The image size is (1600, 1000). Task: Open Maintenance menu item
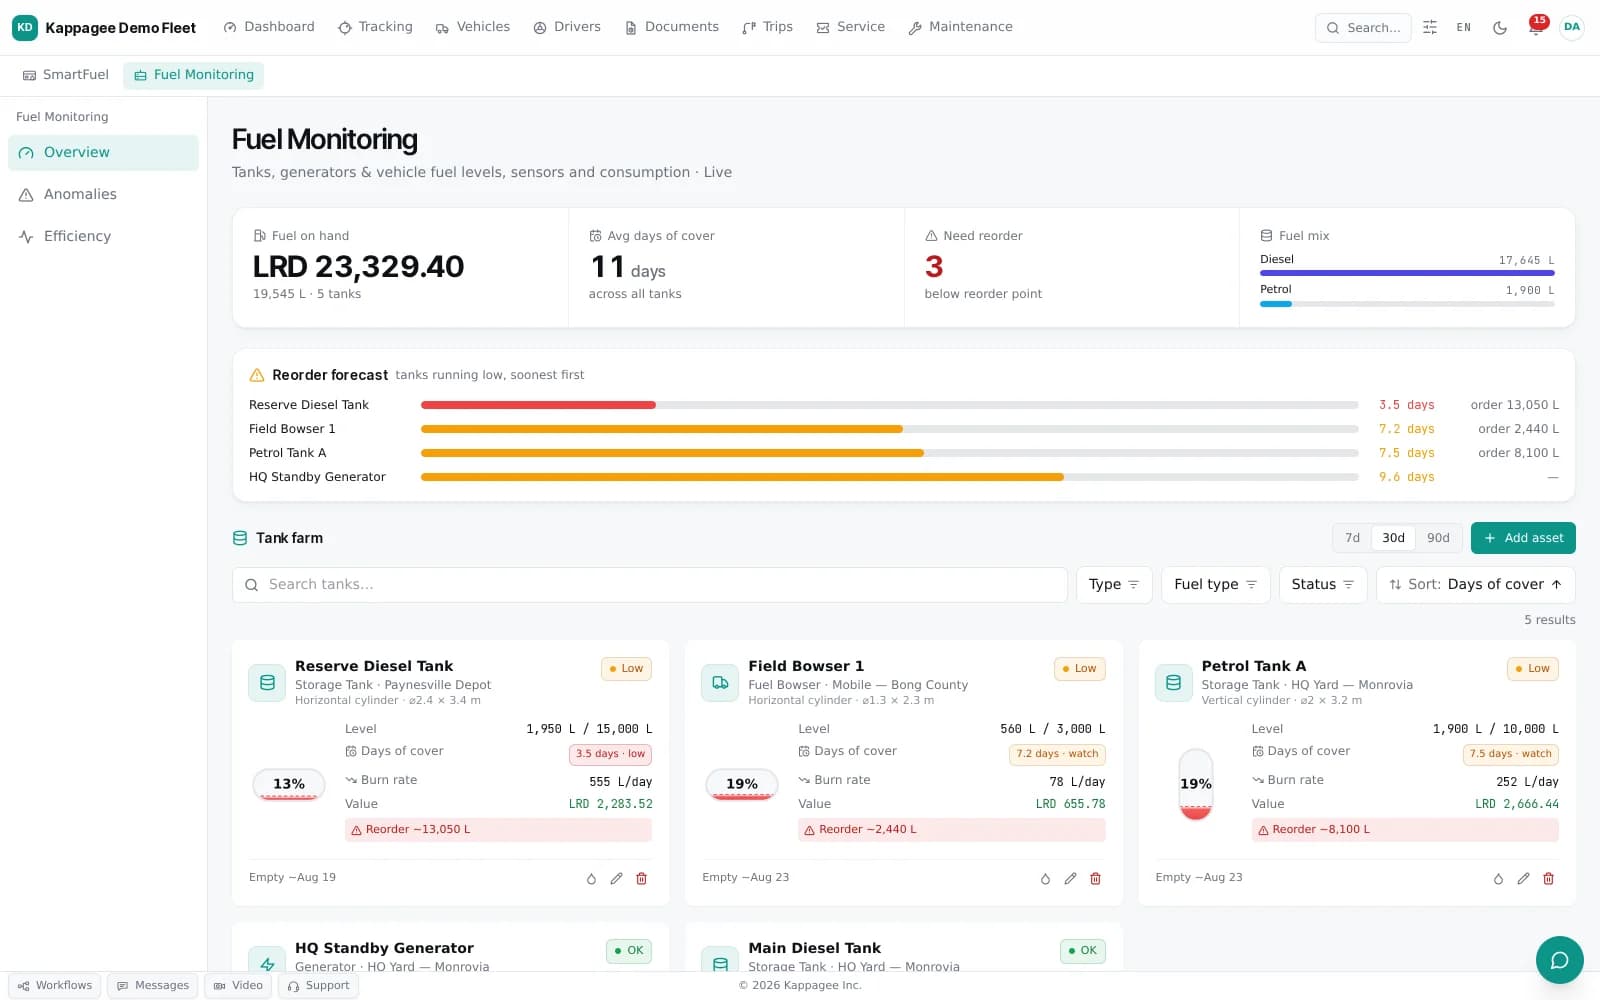pyautogui.click(x=961, y=27)
